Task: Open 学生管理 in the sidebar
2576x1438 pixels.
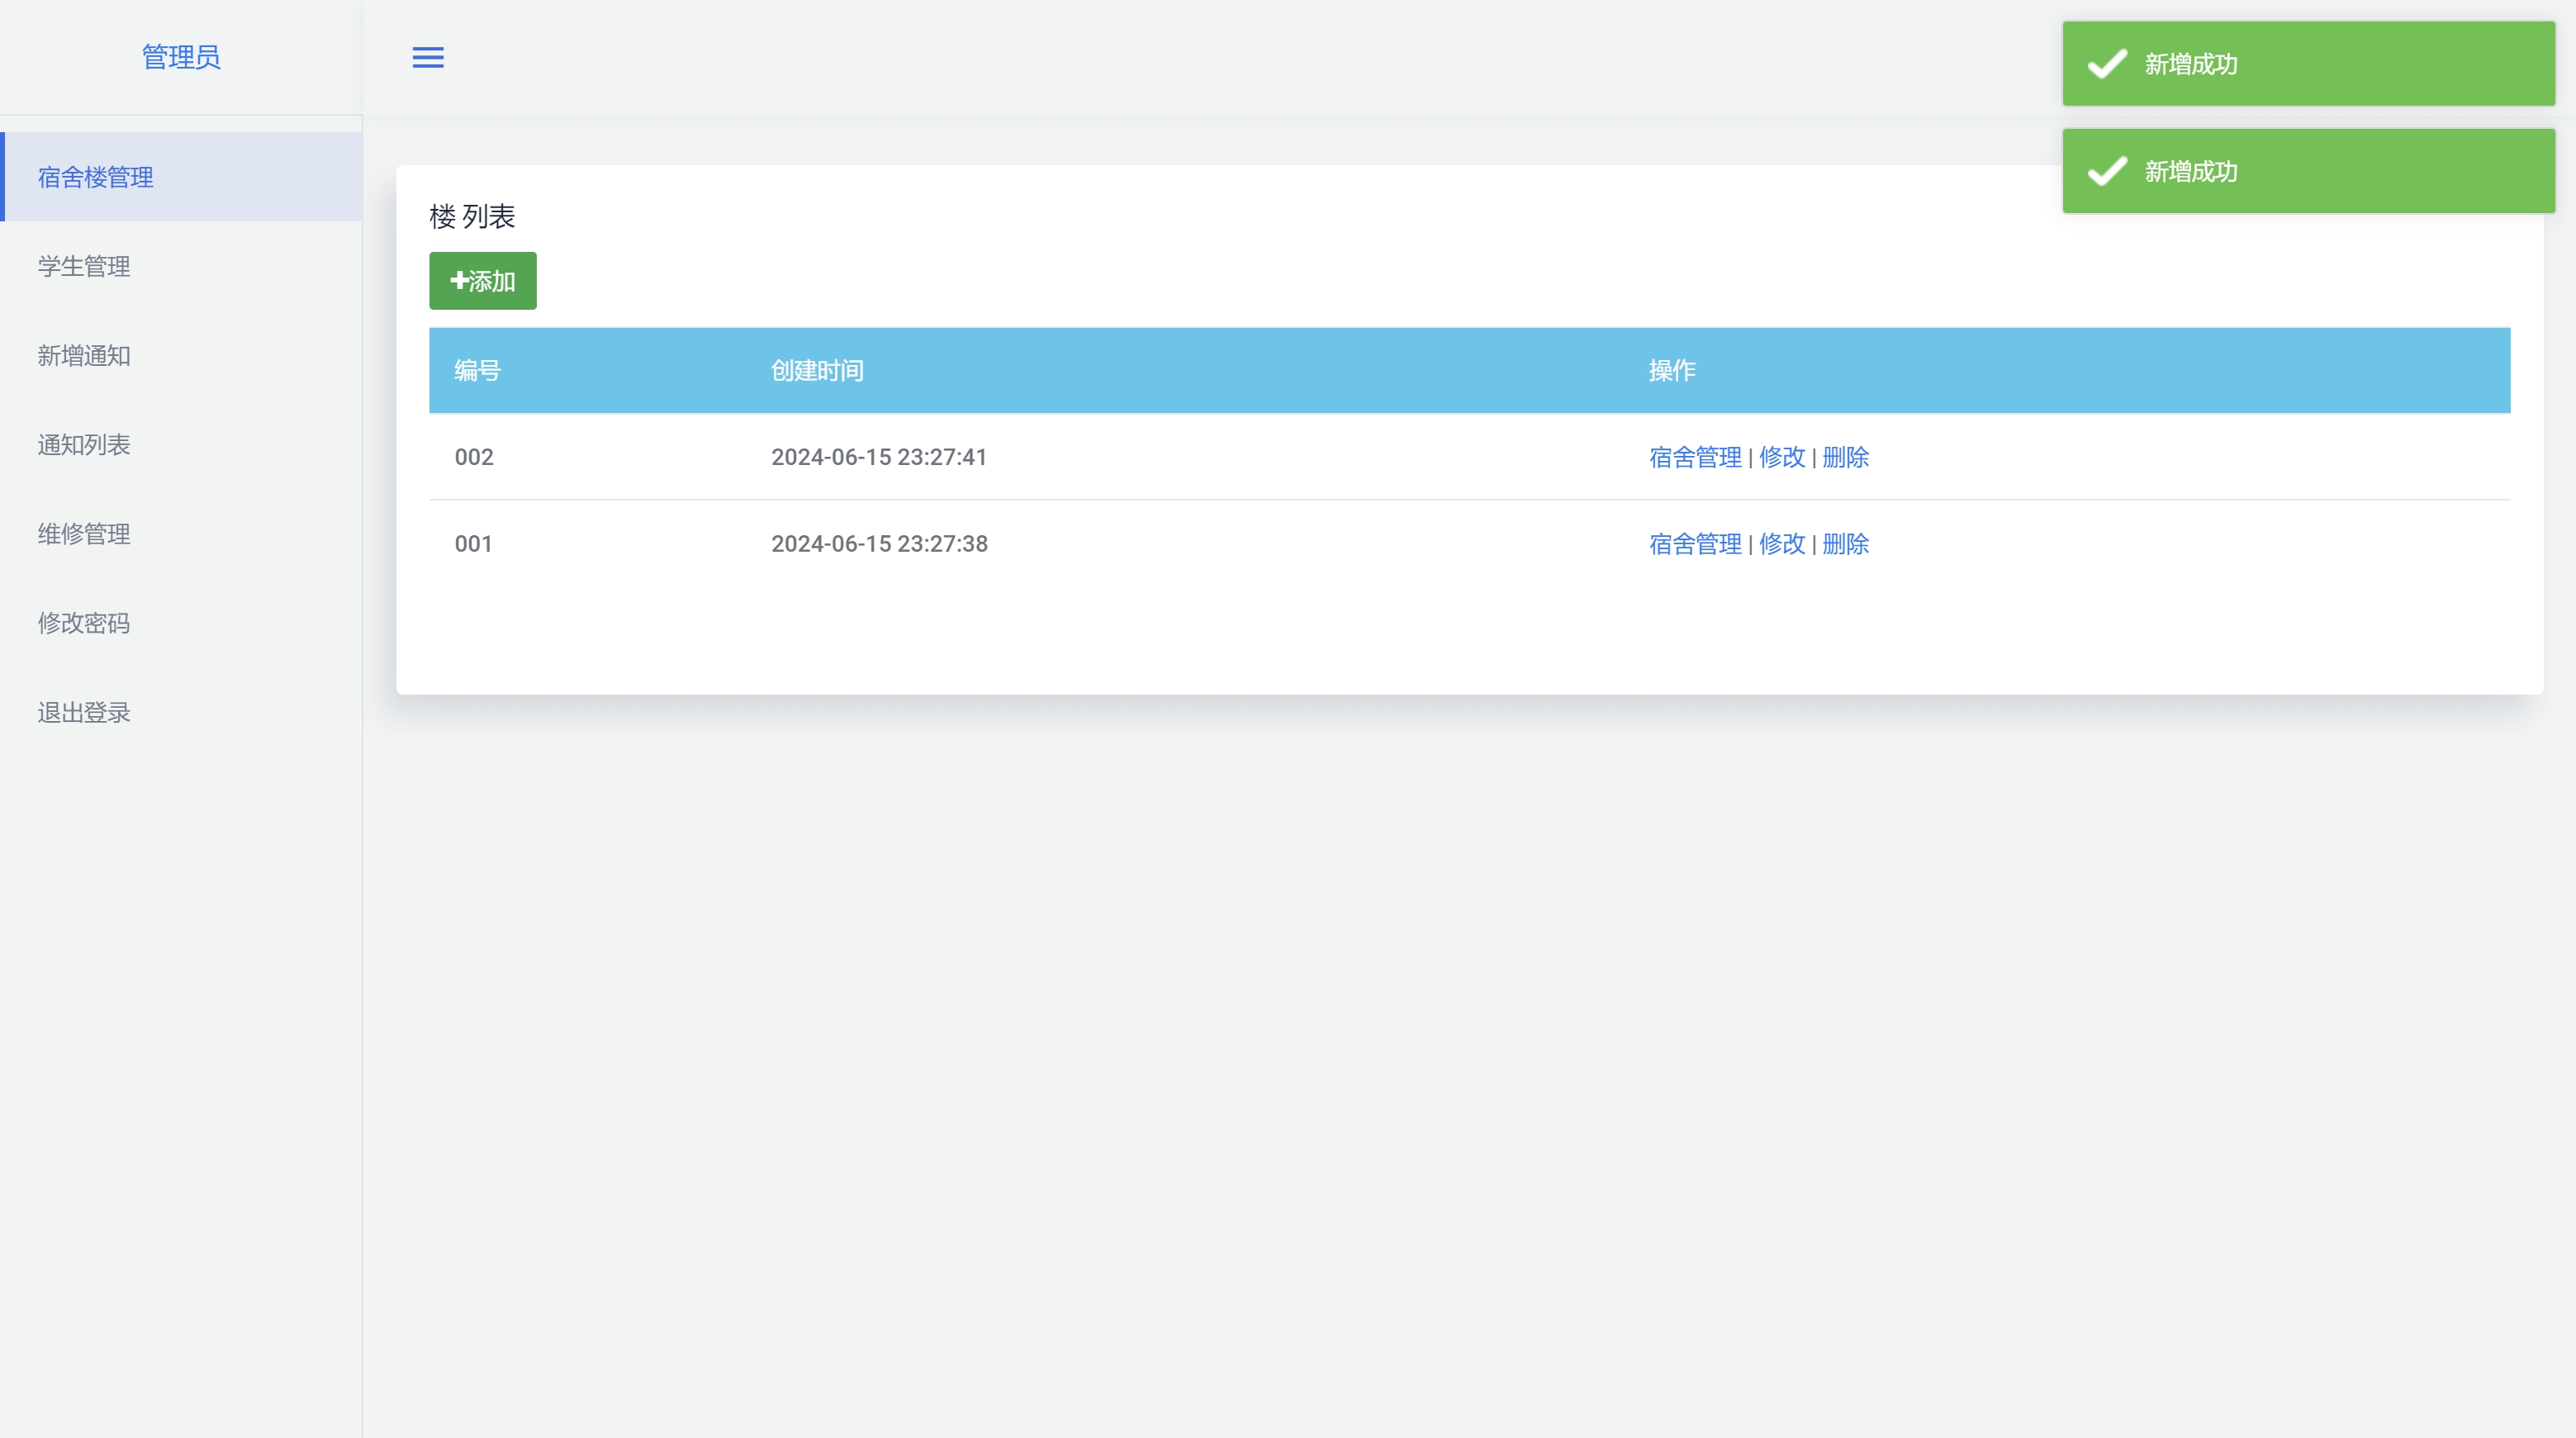Action: 84,266
